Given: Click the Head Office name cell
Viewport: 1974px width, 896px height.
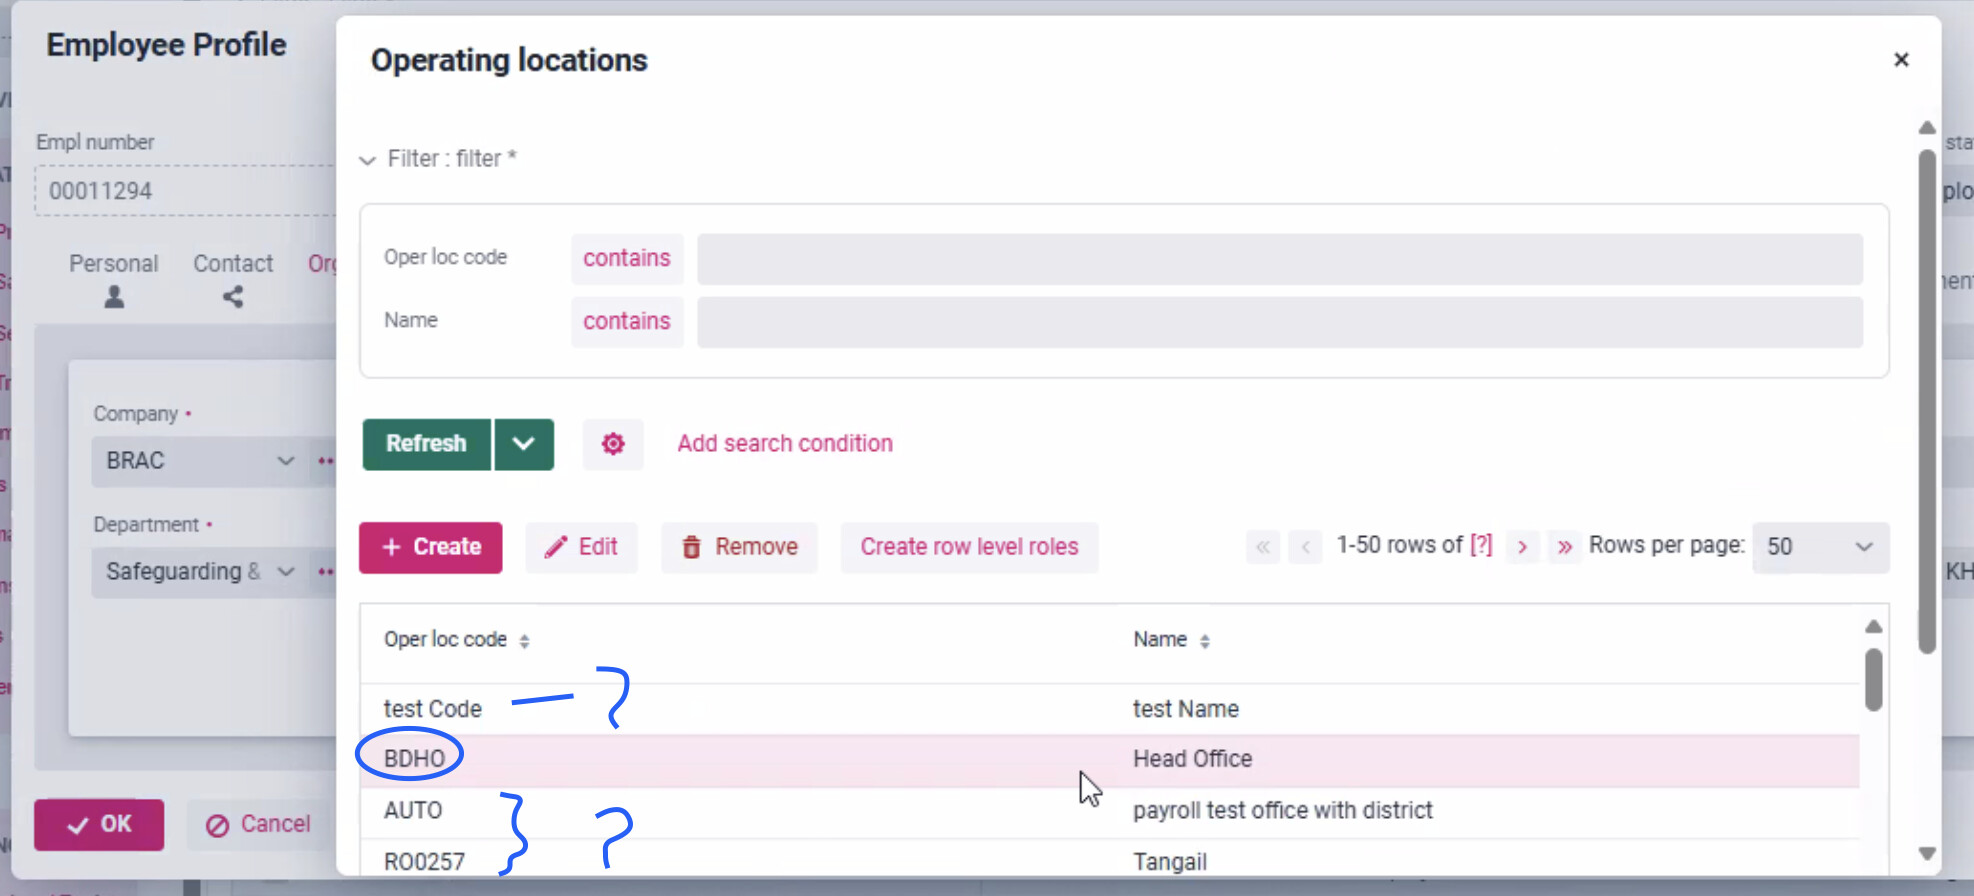Looking at the screenshot, I should (x=1192, y=760).
